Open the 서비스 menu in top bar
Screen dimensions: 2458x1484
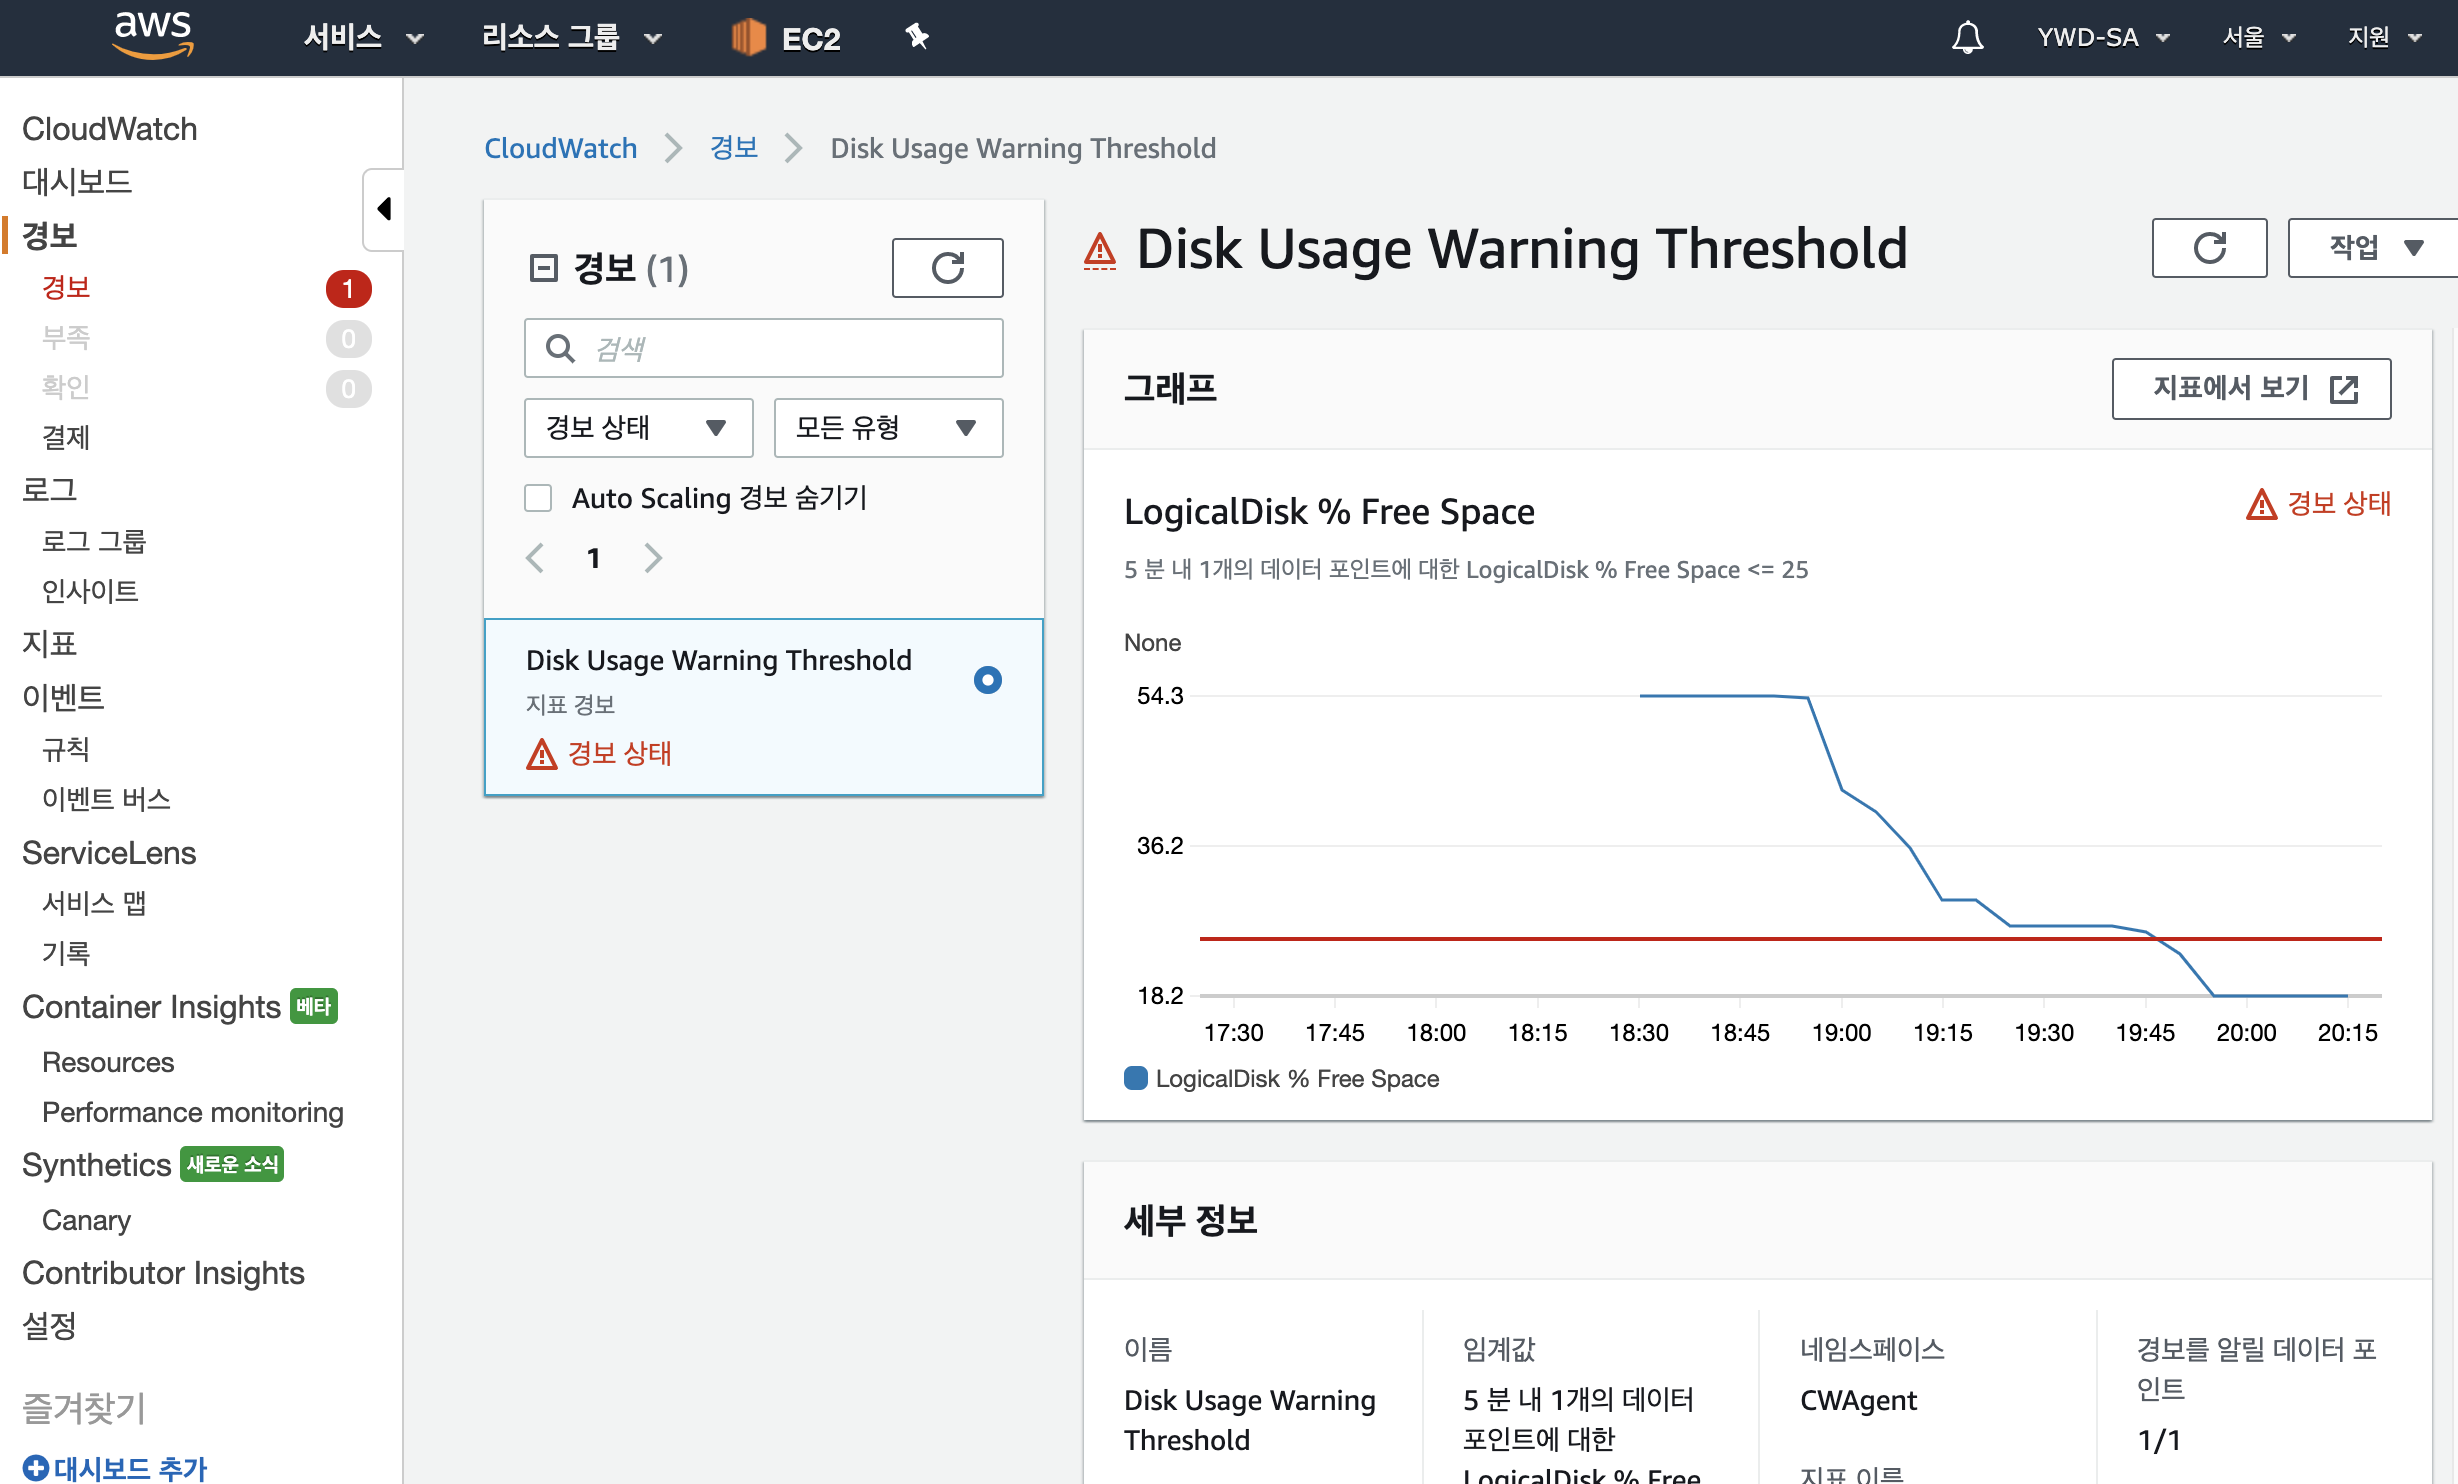pos(363,38)
